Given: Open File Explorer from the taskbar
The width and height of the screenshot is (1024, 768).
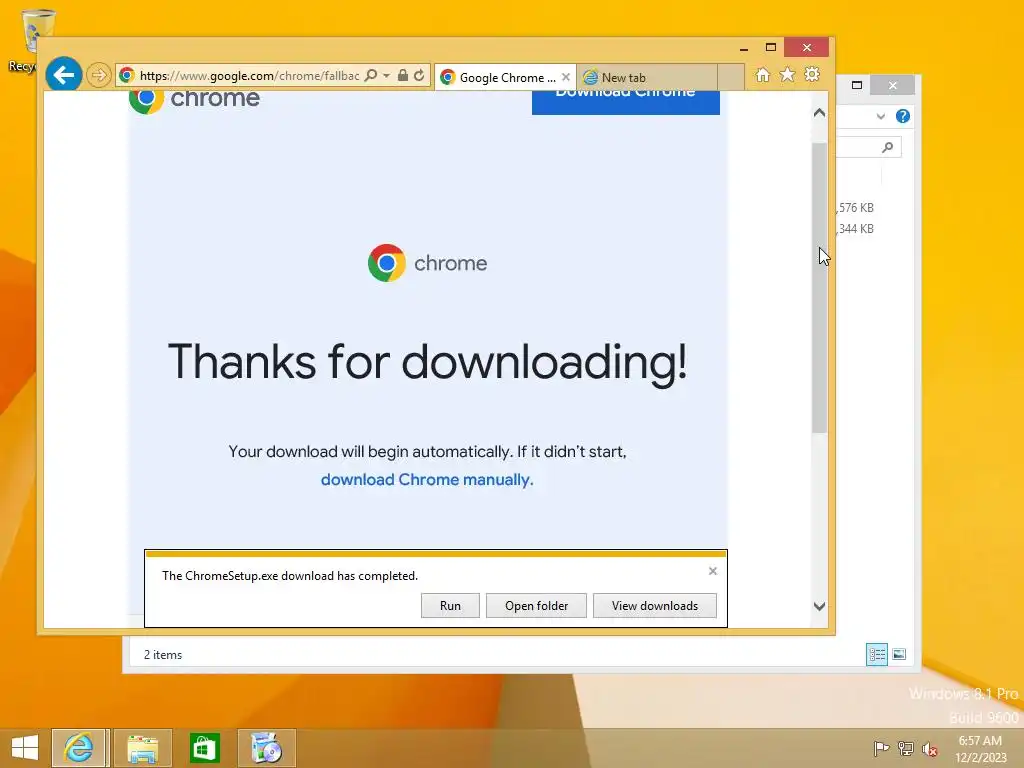Looking at the screenshot, I should coord(142,748).
